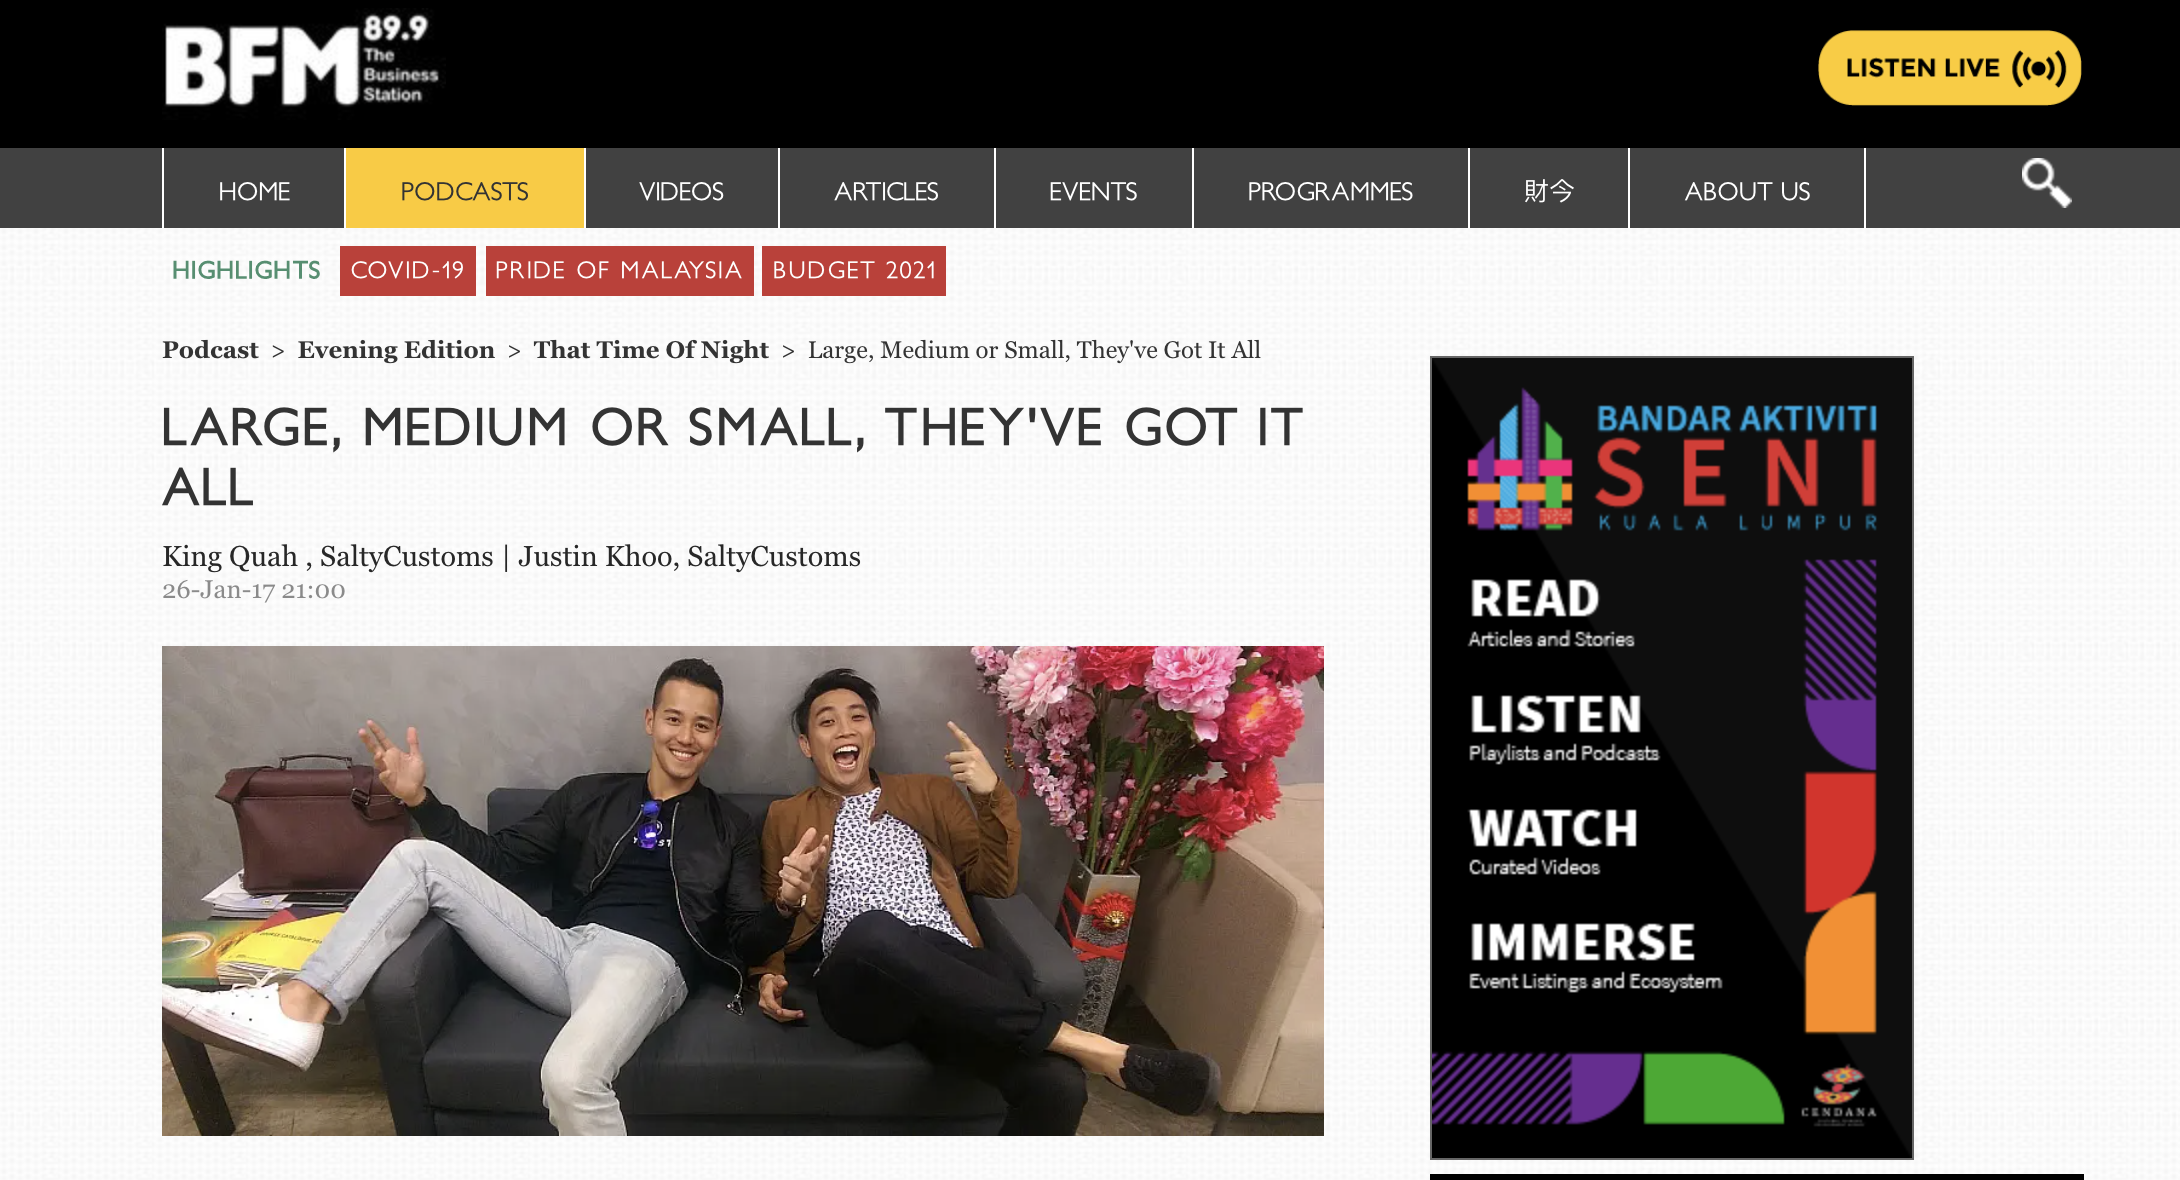This screenshot has width=2180, height=1180.
Task: Open the search magnifier icon
Action: pos(2045,183)
